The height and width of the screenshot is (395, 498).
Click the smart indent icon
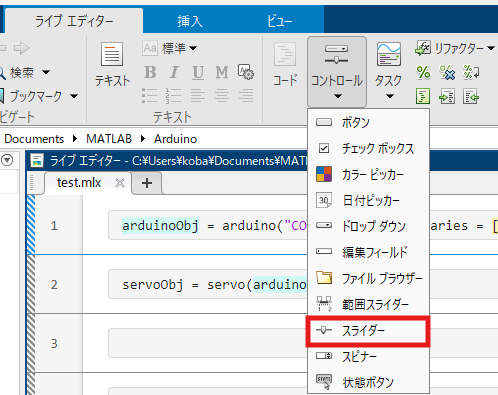click(x=423, y=97)
